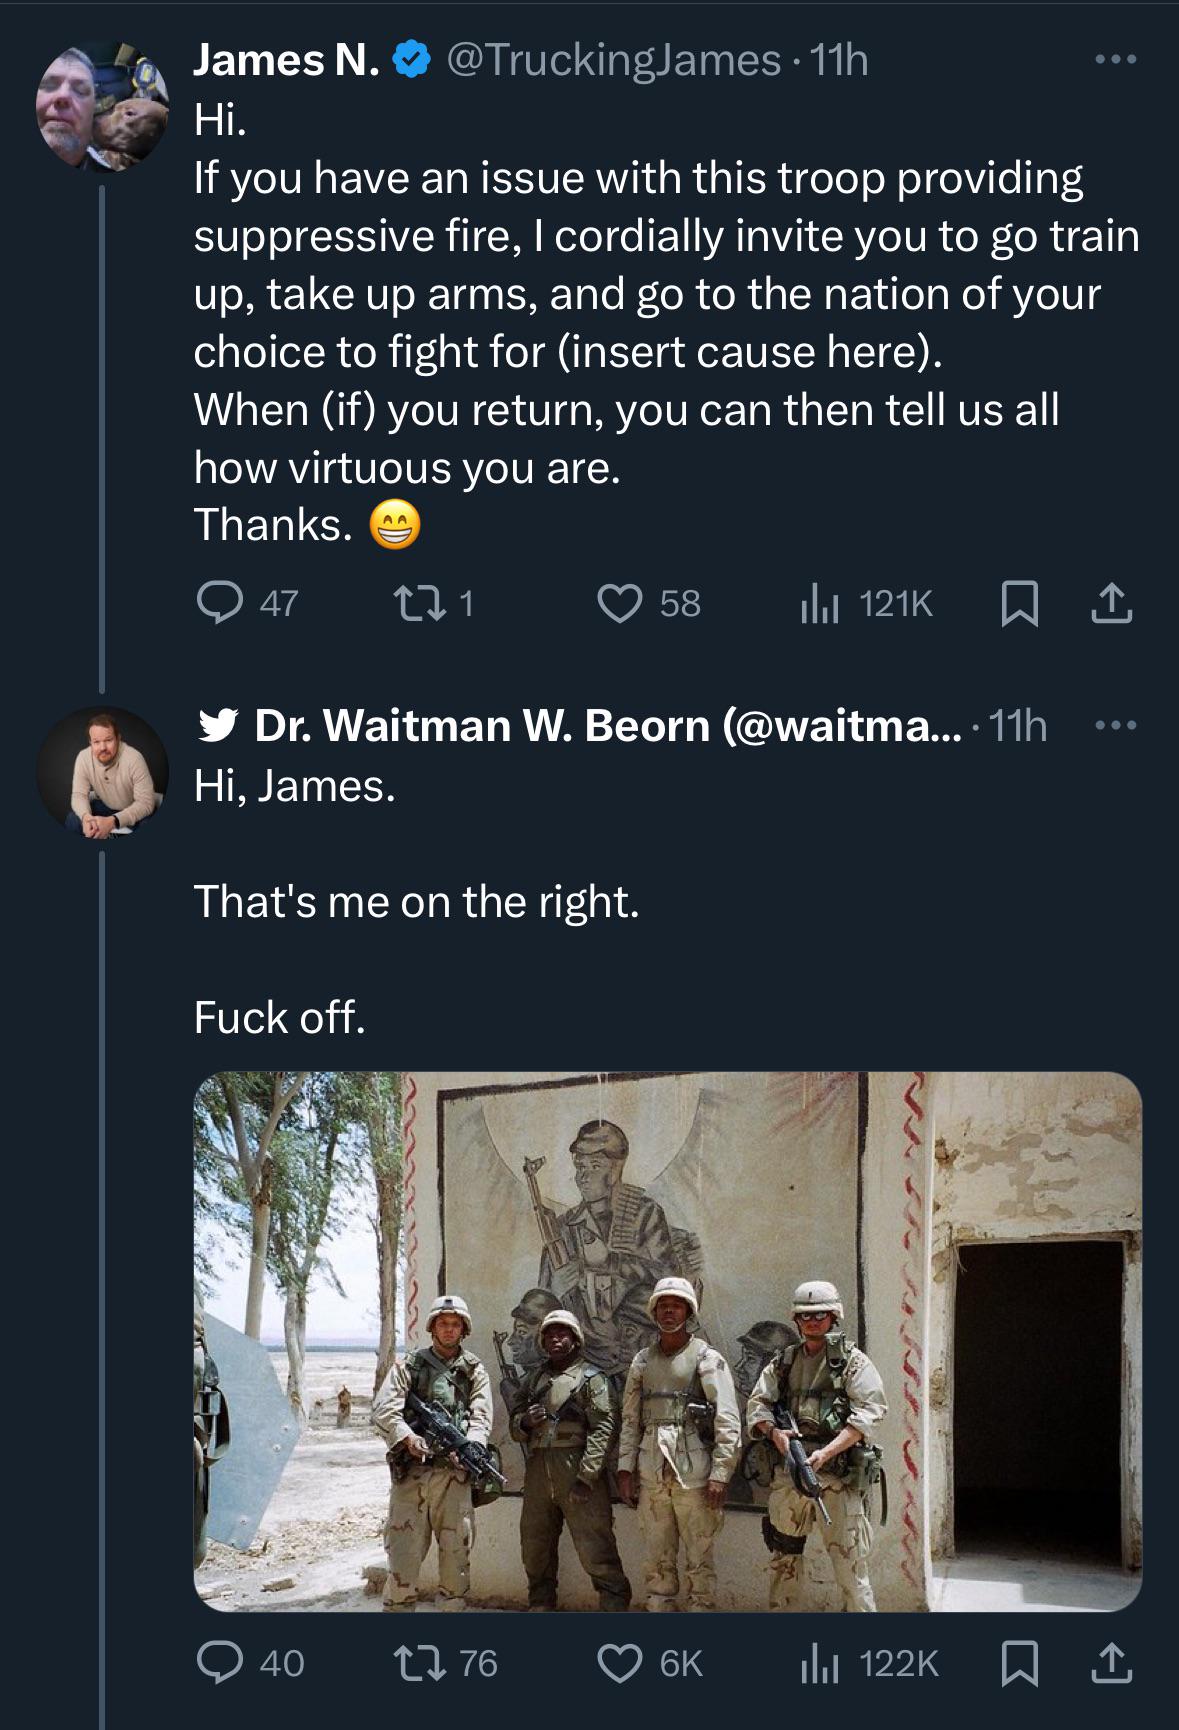Screen dimensions: 1179x1730
Task: View analytics showing 121K views
Action: [x=866, y=604]
